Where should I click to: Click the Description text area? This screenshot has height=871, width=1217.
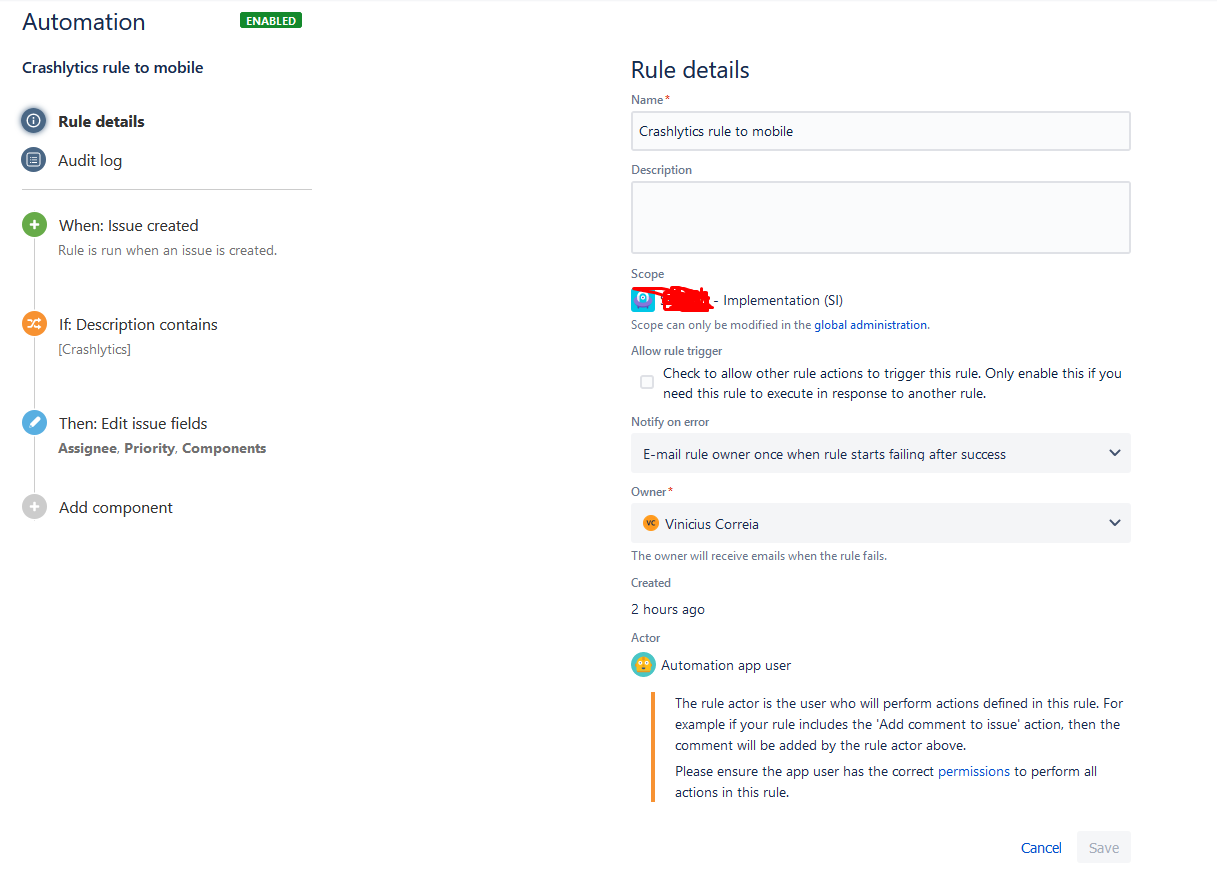click(x=881, y=217)
